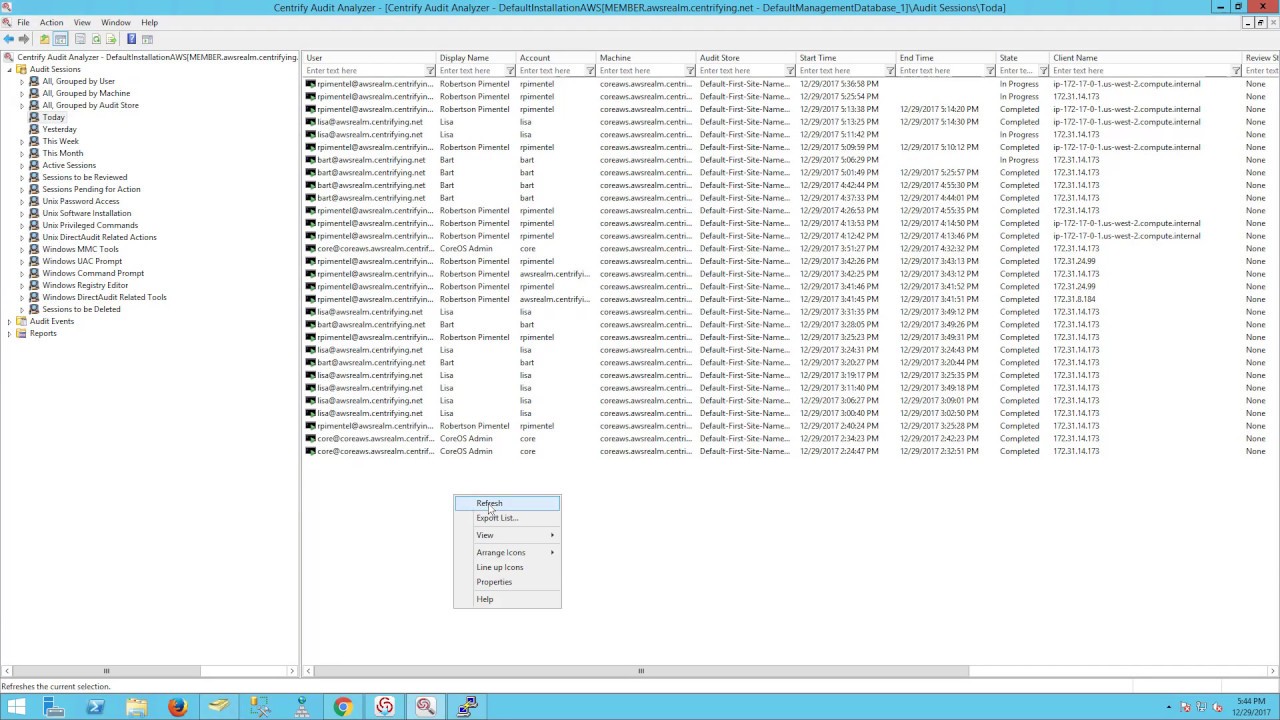1280x720 pixels.
Task: Toggle the Show/Hide Console Tree icon
Action: (x=61, y=39)
